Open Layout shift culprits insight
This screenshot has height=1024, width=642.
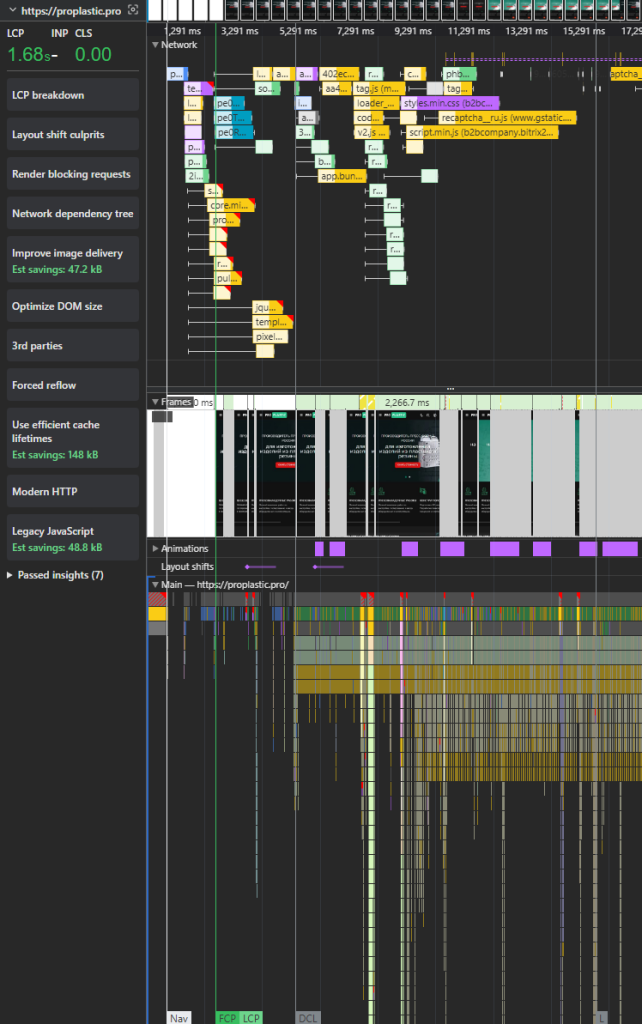pos(70,135)
